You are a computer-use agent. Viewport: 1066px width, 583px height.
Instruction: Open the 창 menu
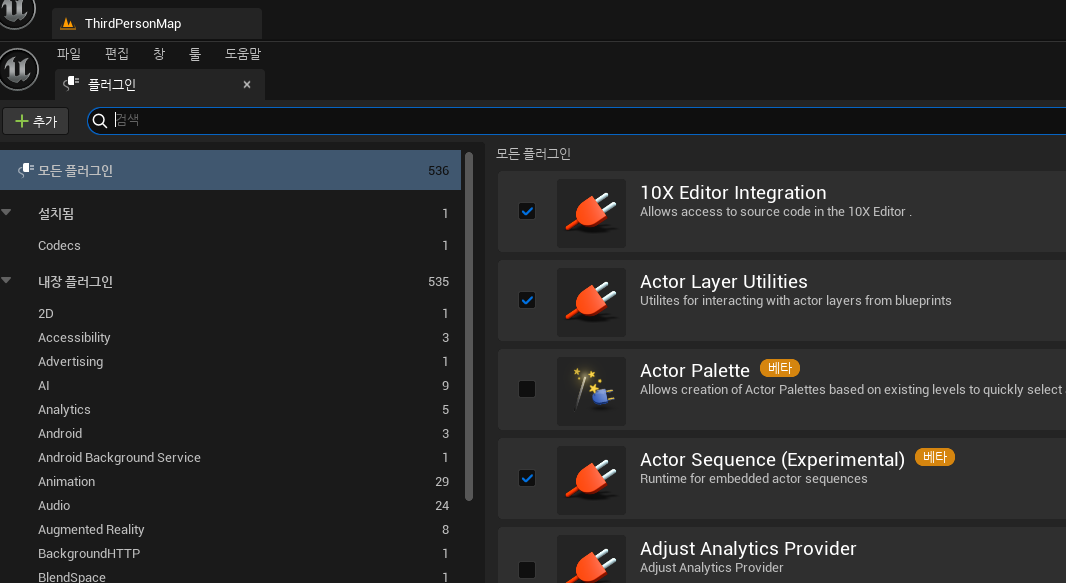159,54
